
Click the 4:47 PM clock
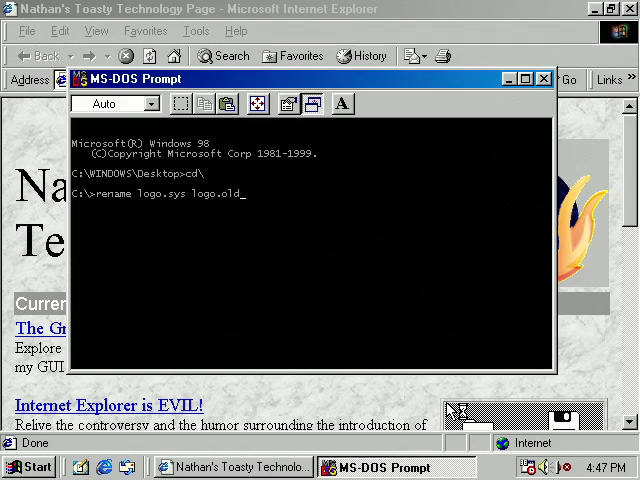click(606, 467)
